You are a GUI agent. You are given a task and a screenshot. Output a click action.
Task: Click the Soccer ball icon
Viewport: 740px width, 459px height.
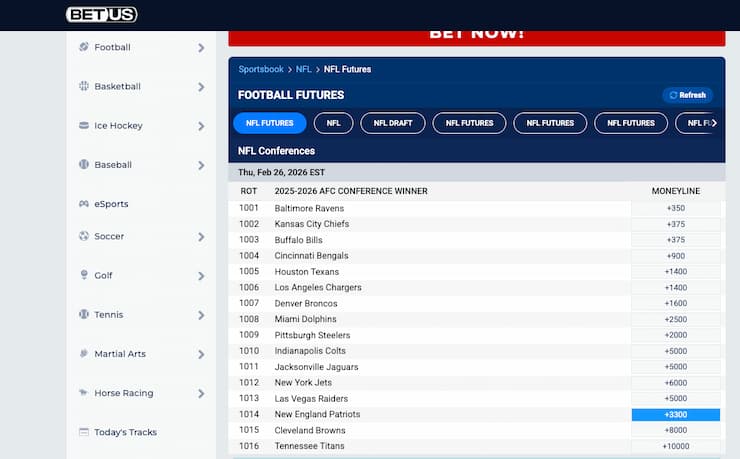click(x=84, y=236)
